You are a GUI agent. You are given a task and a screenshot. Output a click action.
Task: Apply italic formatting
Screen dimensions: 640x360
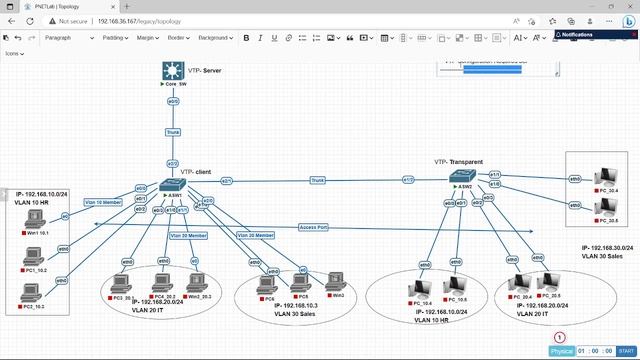260,38
